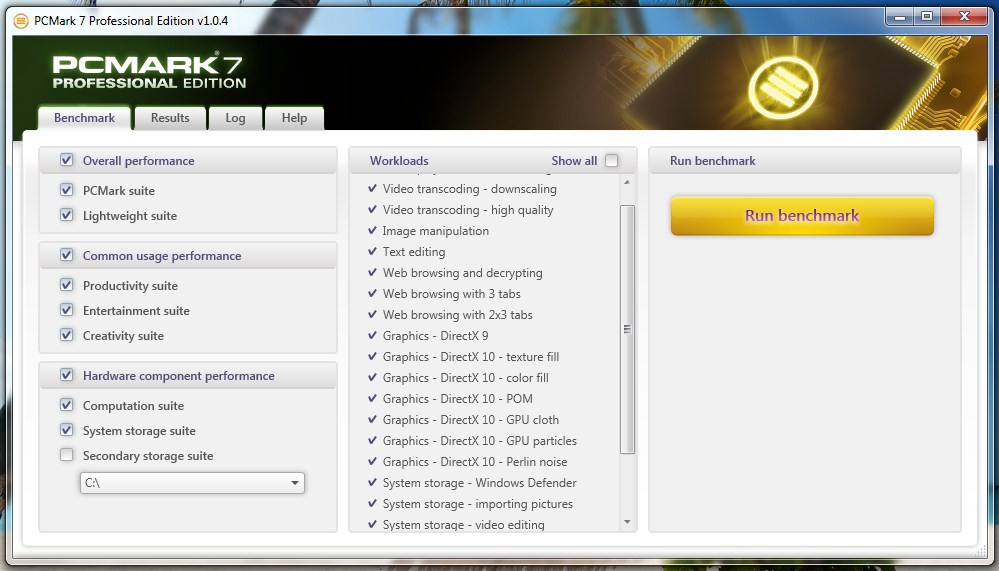Image resolution: width=999 pixels, height=571 pixels.
Task: Click the workloads list scroll down arrow
Action: [627, 522]
